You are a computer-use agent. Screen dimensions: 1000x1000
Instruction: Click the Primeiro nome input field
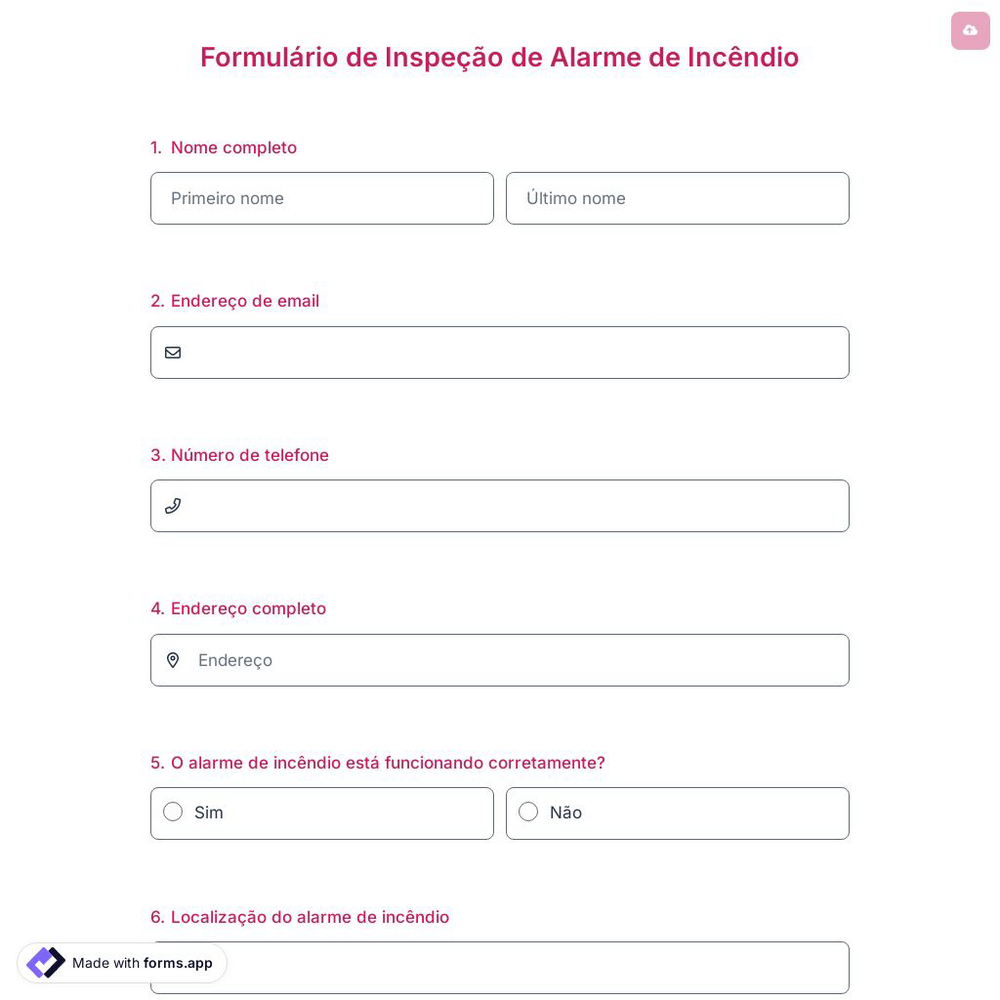(x=322, y=198)
